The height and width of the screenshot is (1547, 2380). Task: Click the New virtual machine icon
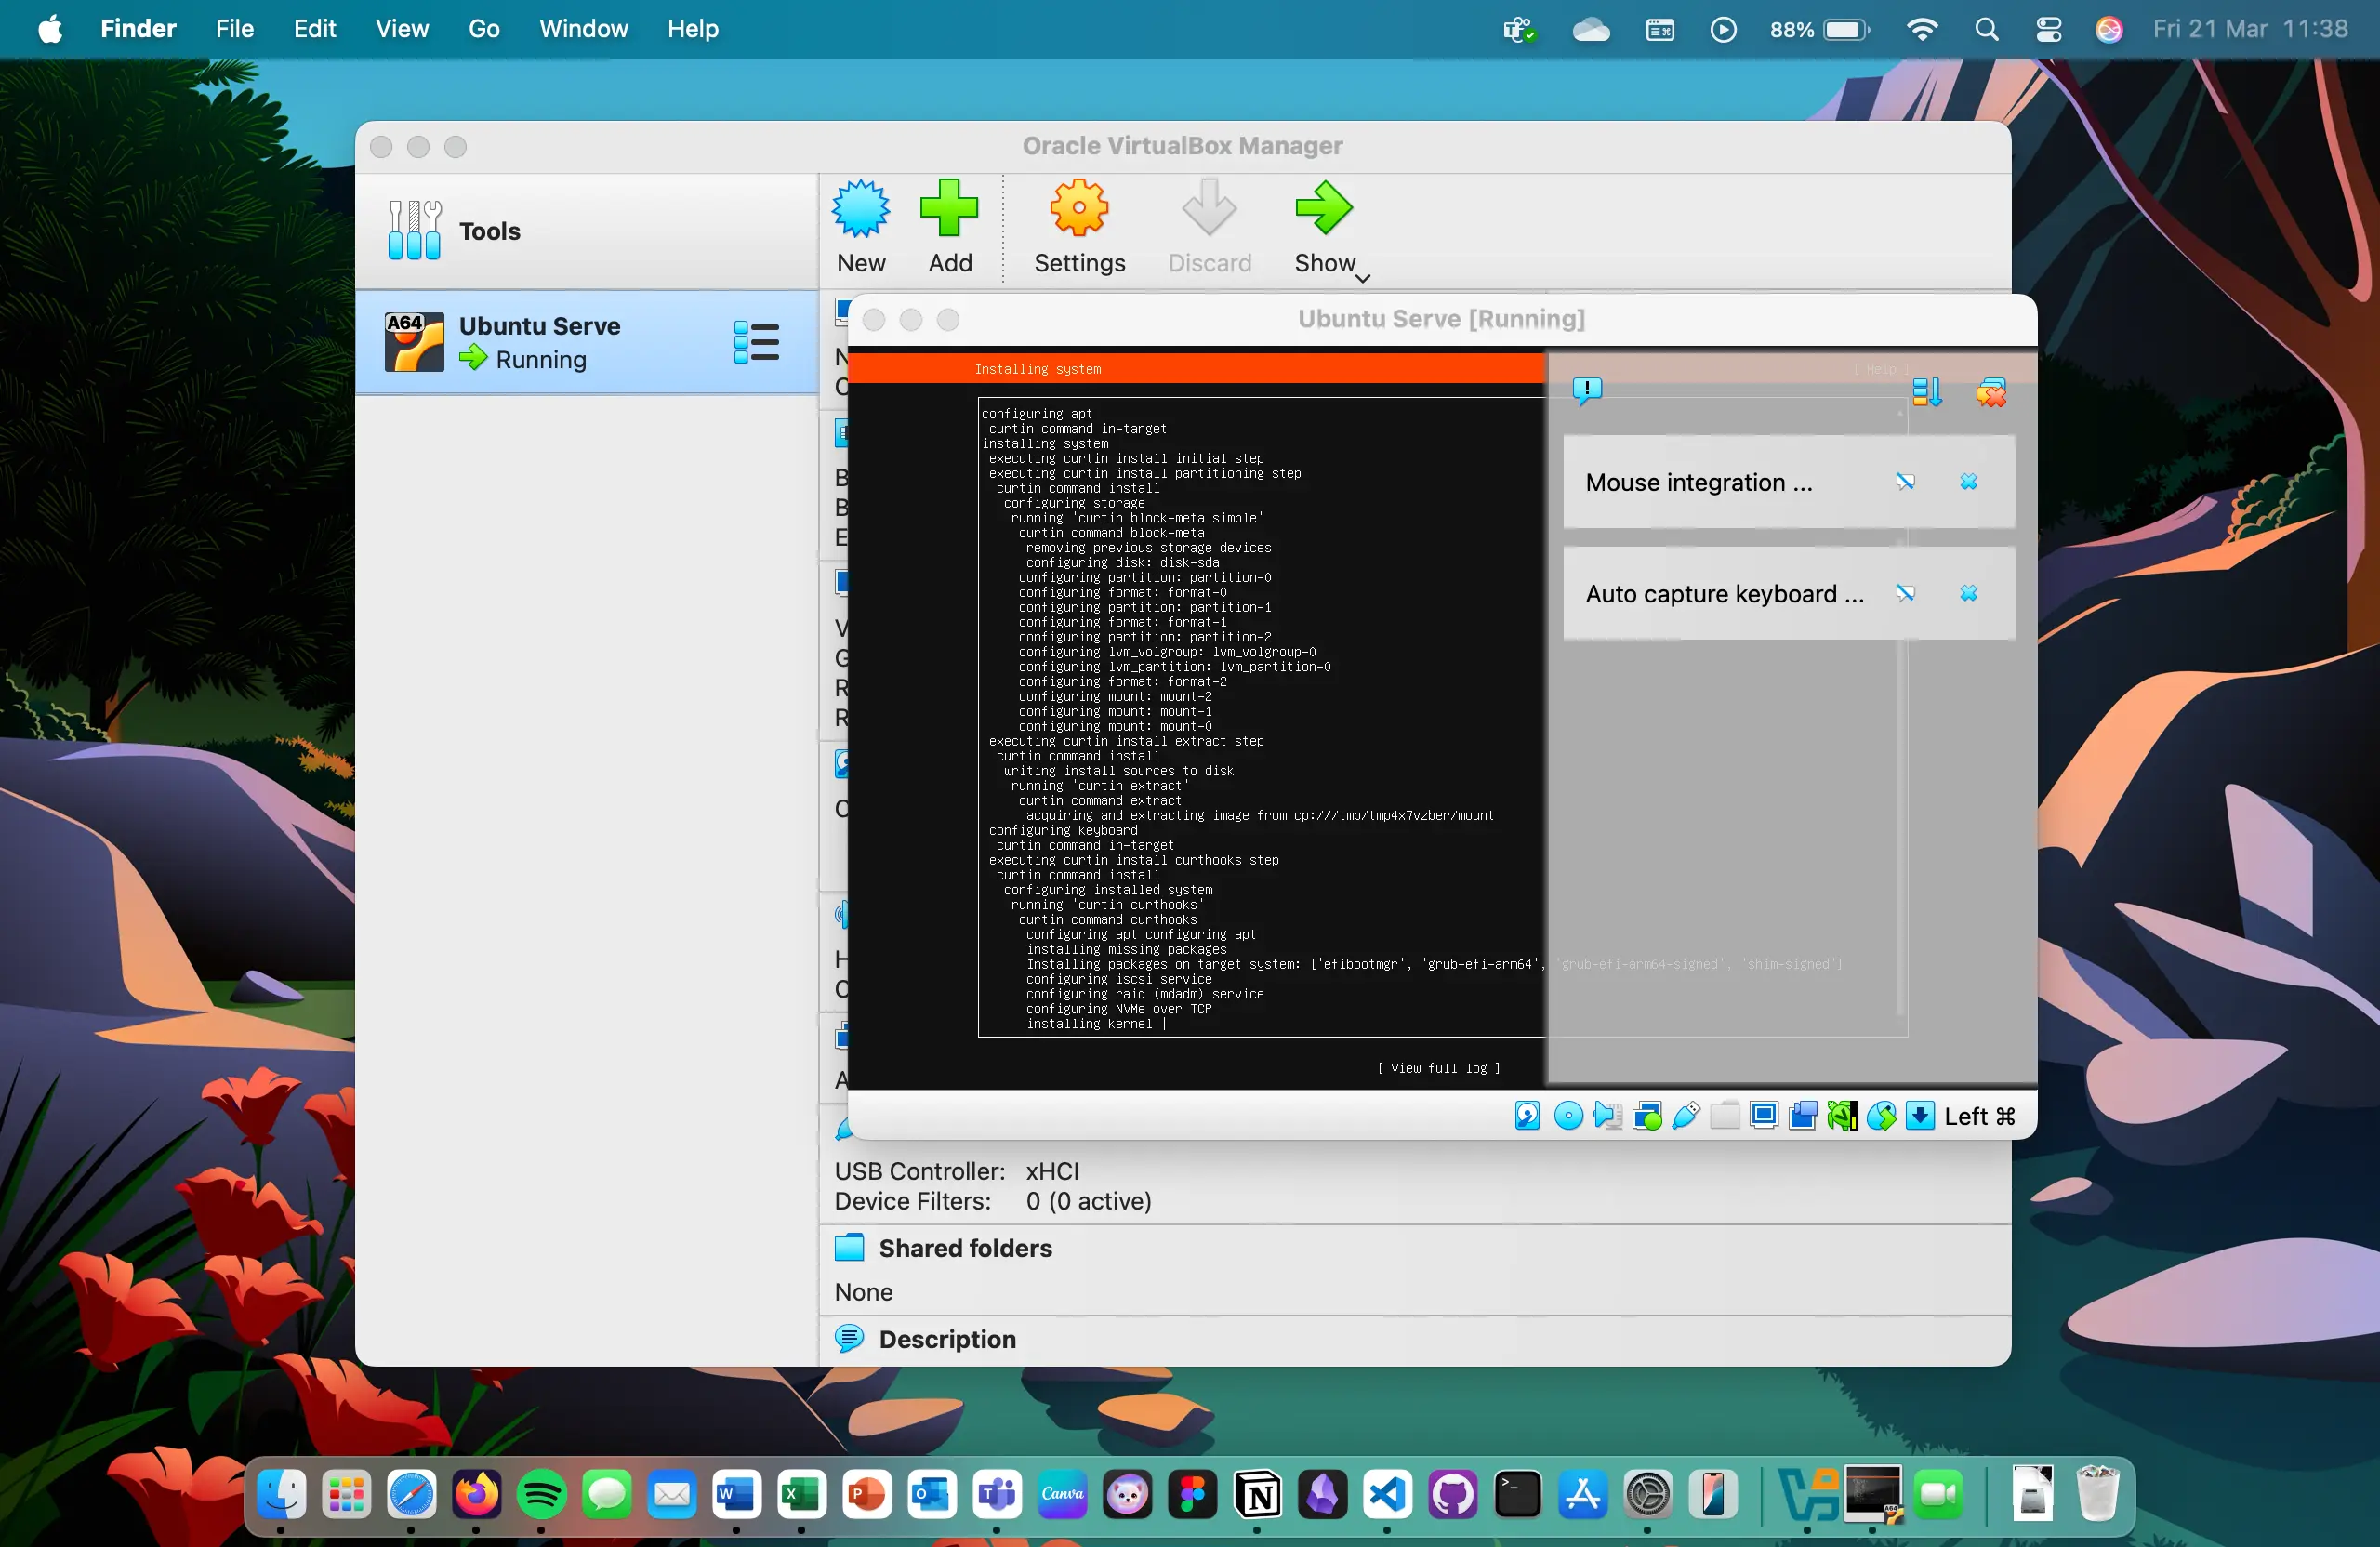(860, 209)
